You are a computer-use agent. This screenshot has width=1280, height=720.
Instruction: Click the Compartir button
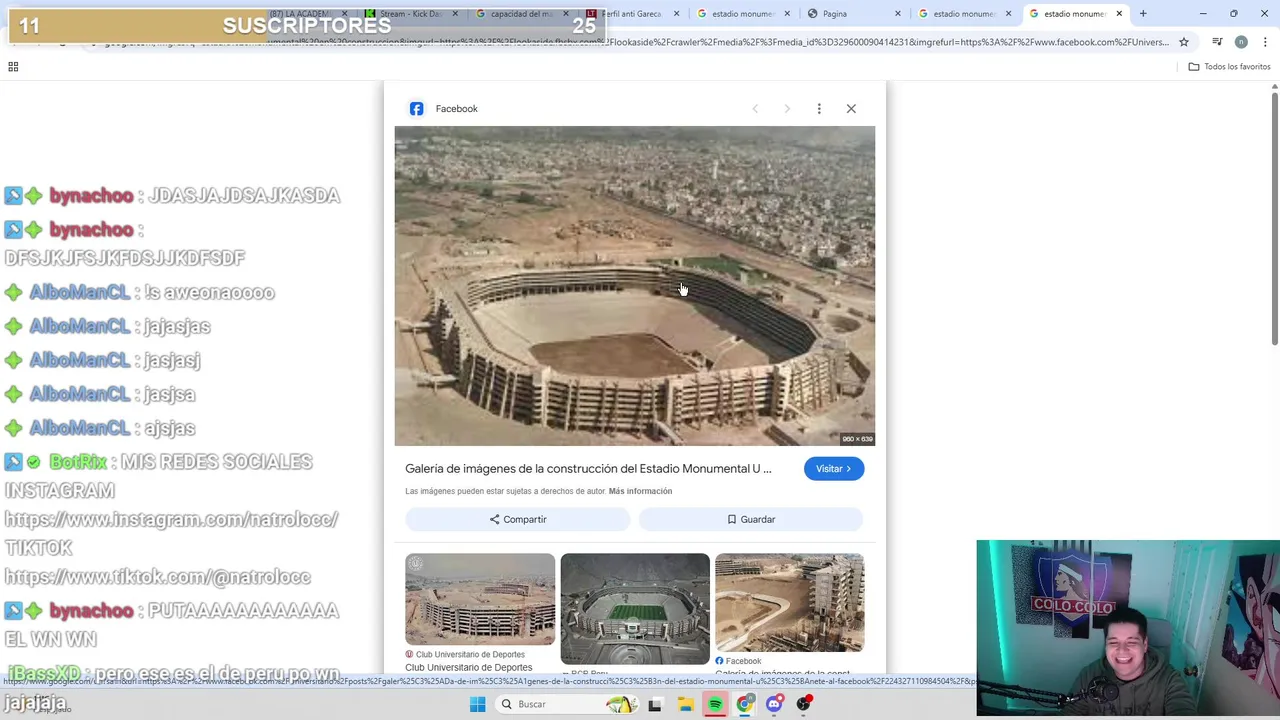(x=517, y=519)
